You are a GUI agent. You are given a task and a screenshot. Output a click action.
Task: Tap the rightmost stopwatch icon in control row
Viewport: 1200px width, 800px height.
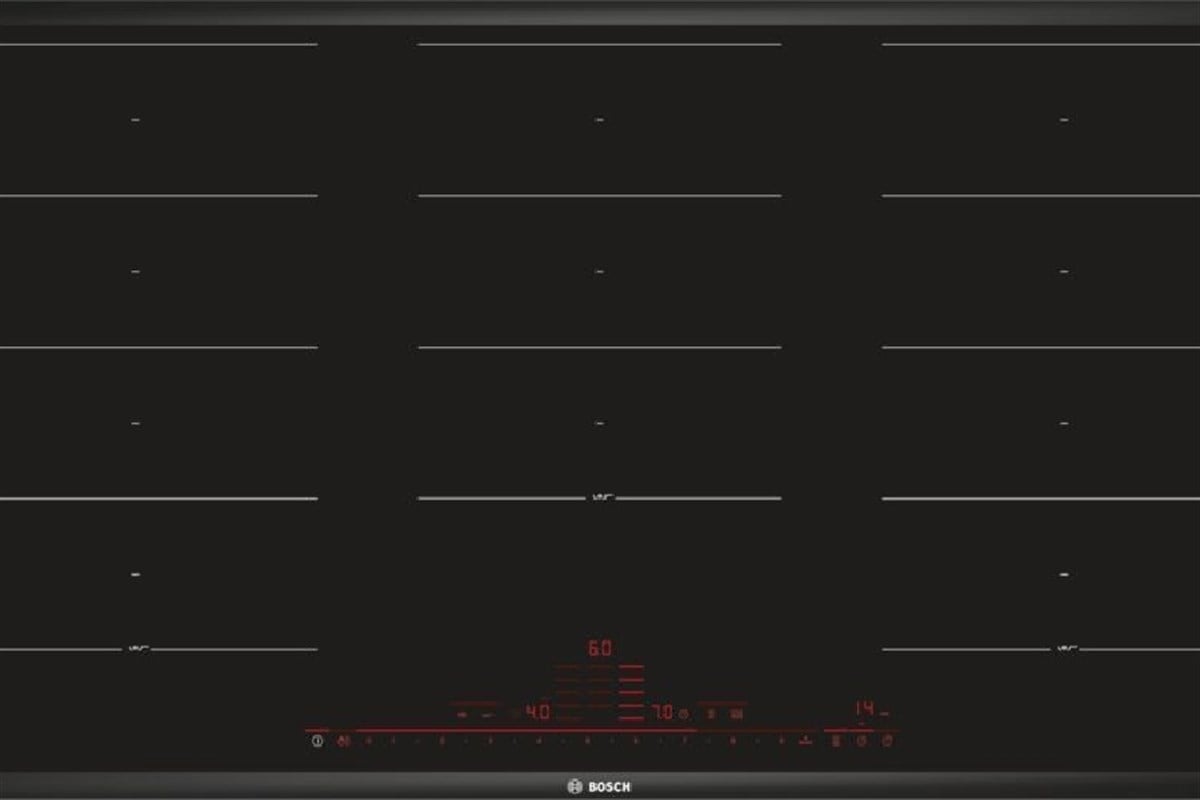tap(885, 741)
